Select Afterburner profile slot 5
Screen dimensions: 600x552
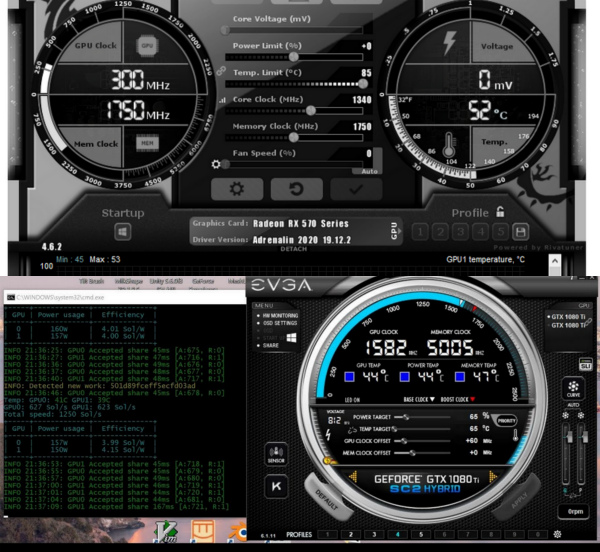coord(501,232)
